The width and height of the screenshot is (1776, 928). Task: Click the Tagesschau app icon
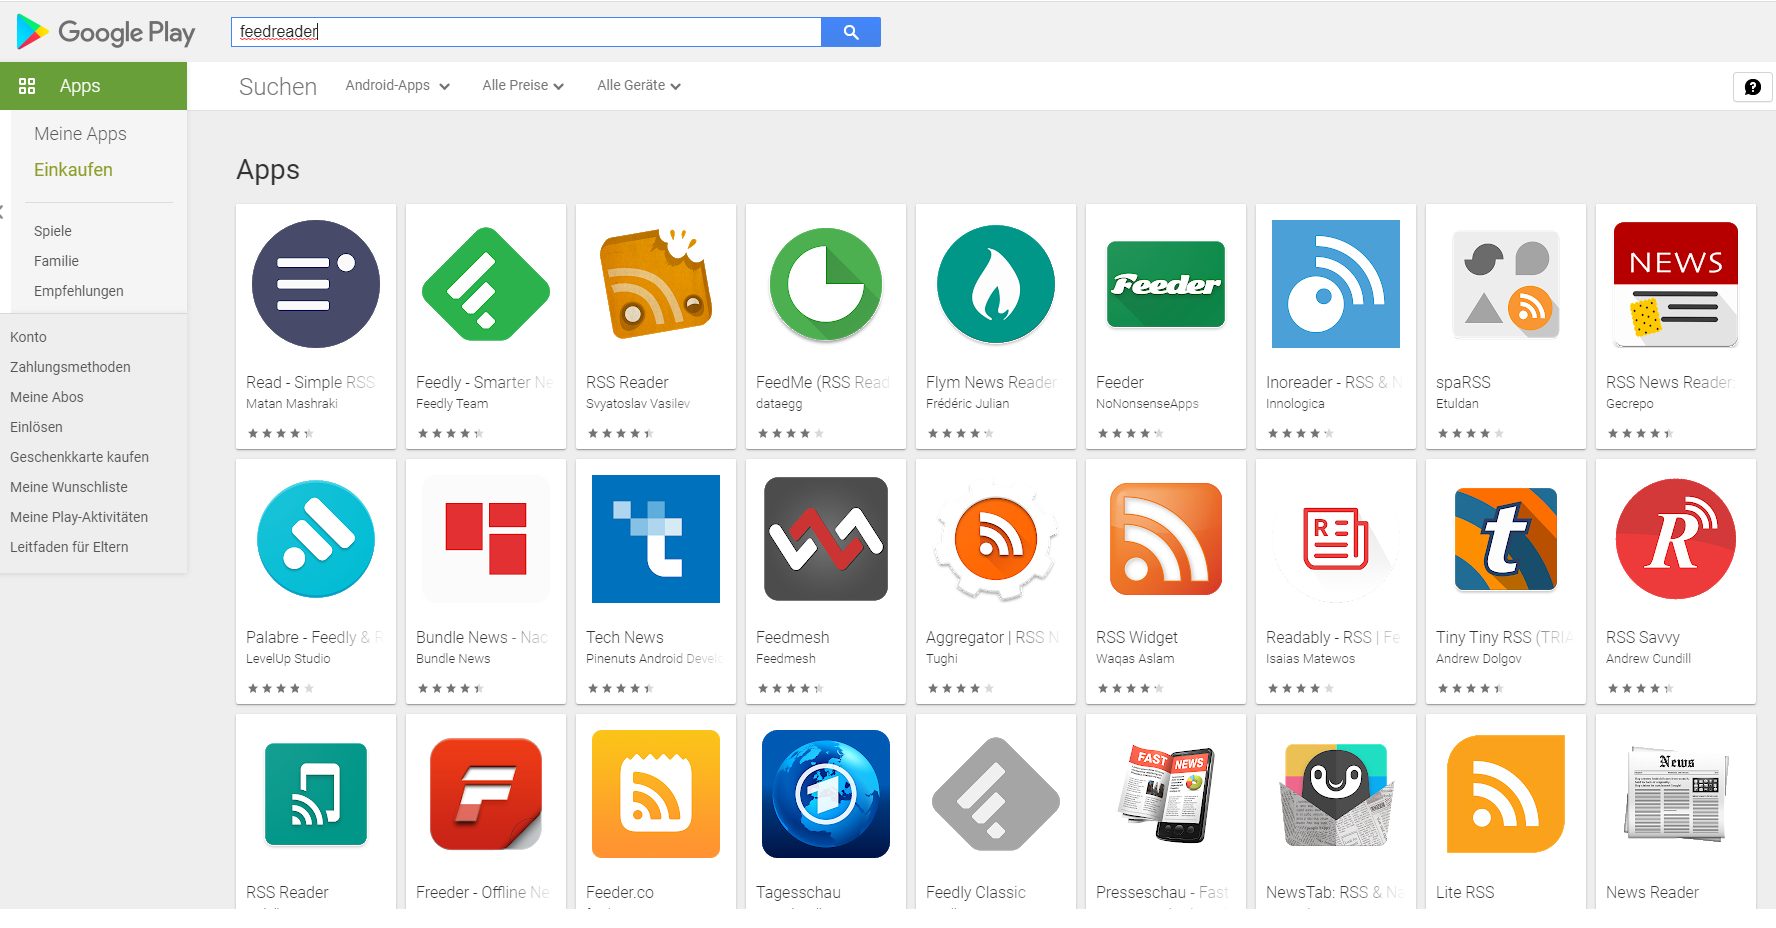825,794
